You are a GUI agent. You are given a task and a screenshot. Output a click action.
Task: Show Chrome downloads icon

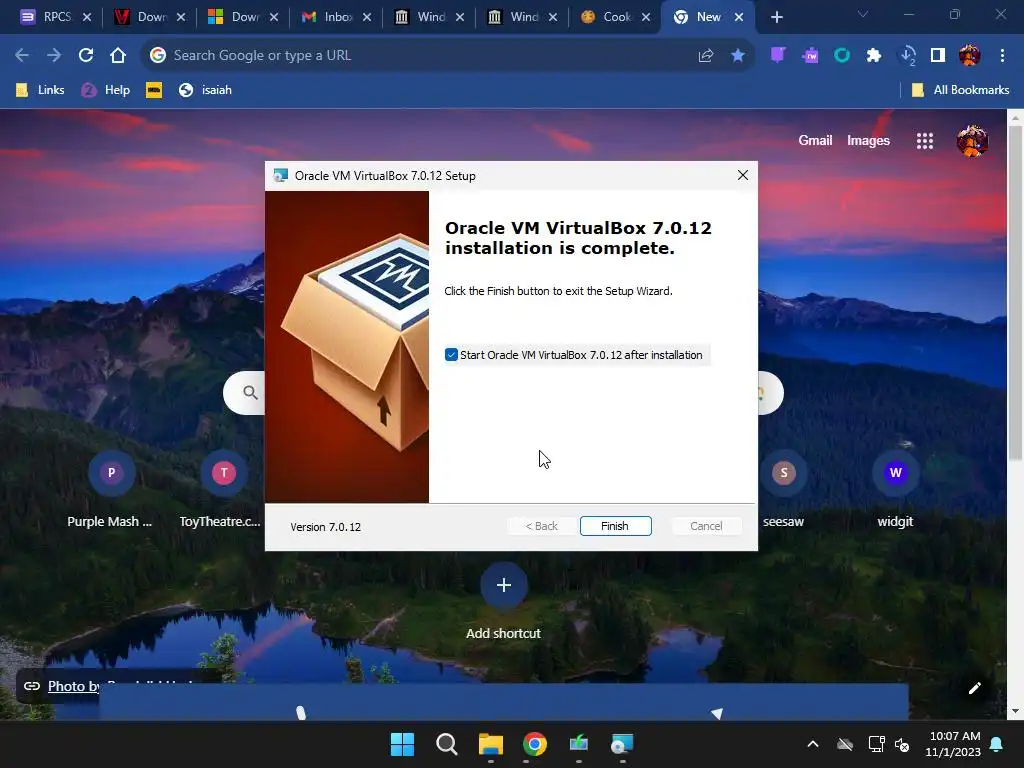coord(907,56)
